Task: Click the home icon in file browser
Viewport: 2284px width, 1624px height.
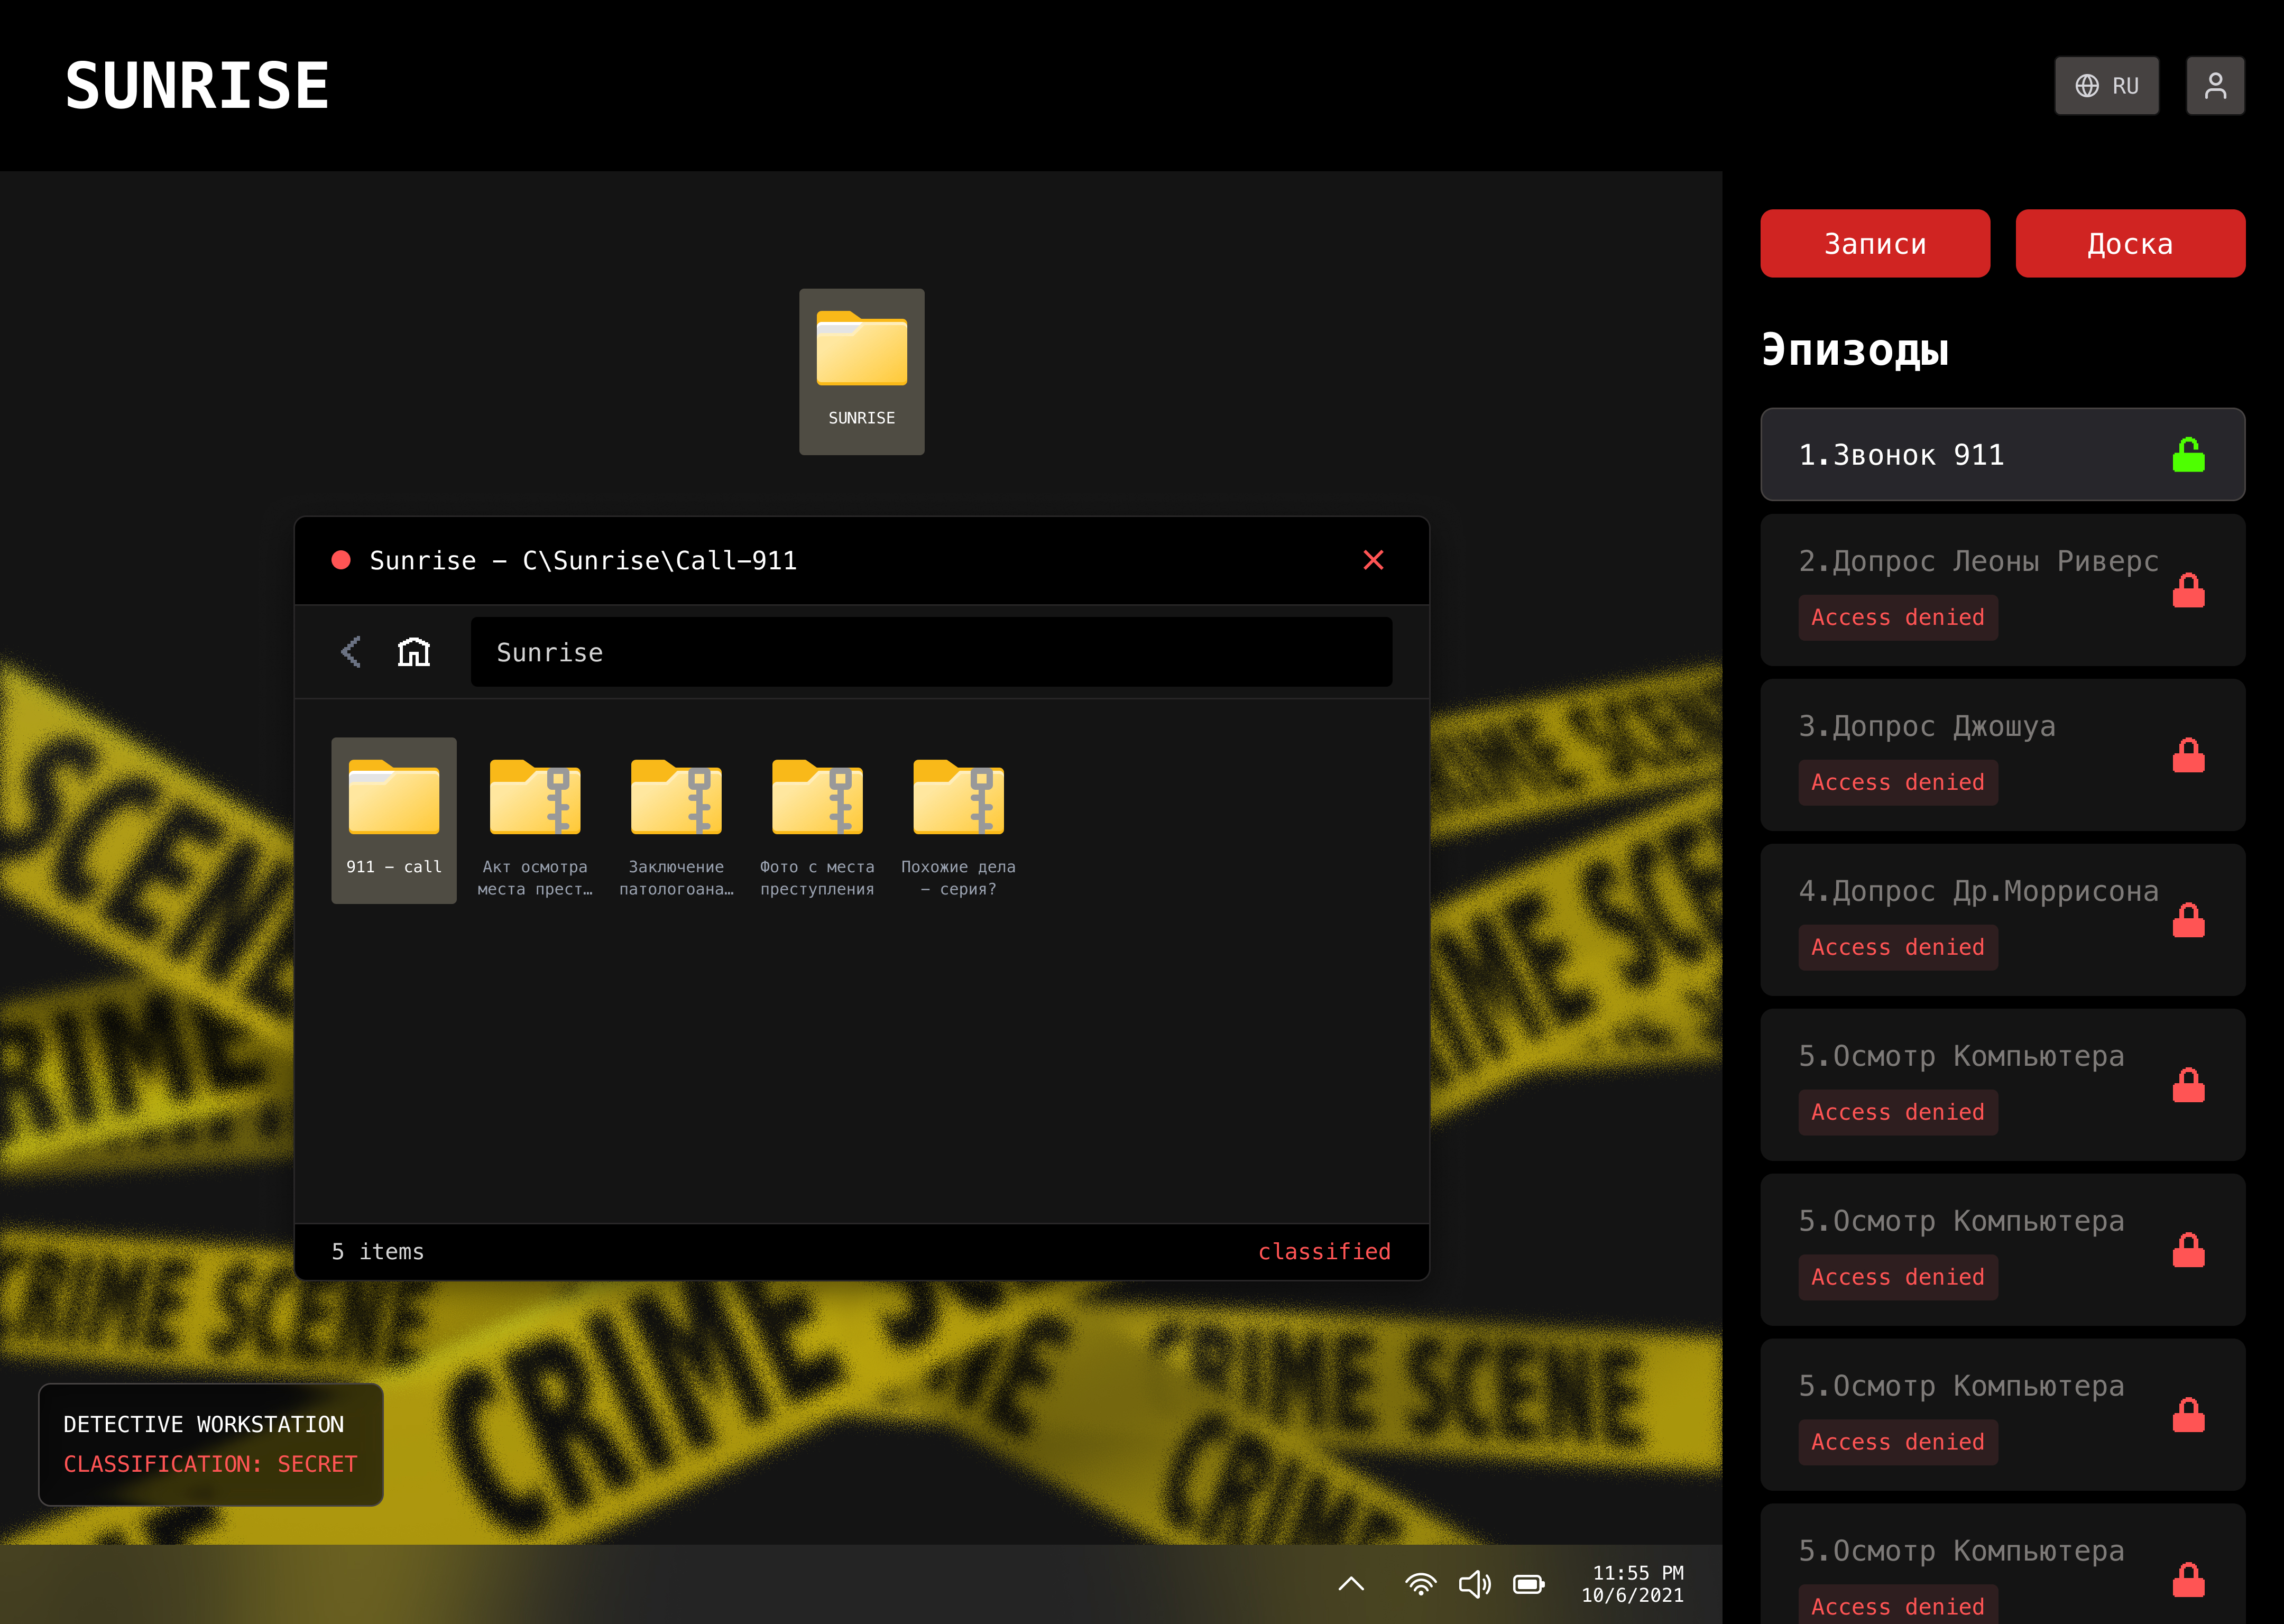Action: (x=413, y=652)
